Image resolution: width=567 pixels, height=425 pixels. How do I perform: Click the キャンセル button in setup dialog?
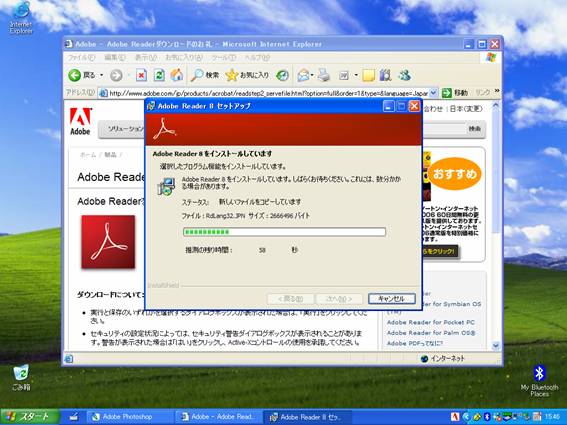392,299
